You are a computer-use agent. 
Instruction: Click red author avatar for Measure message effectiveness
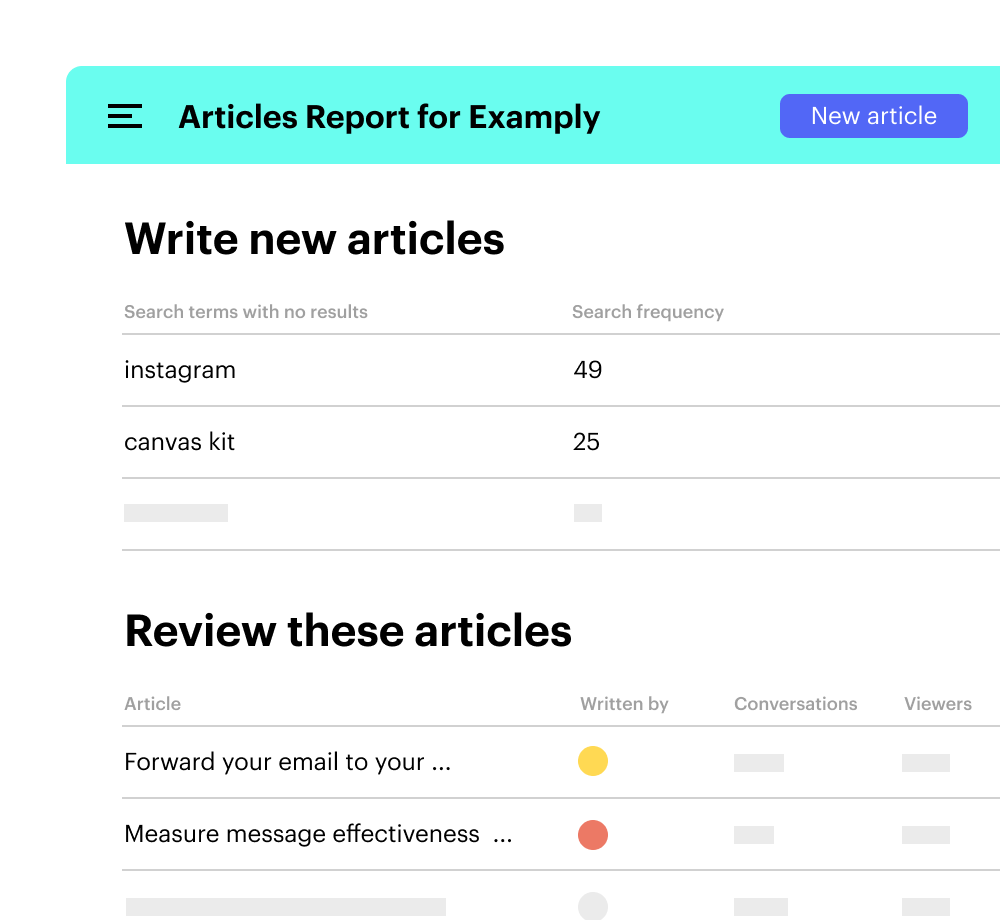pyautogui.click(x=592, y=835)
